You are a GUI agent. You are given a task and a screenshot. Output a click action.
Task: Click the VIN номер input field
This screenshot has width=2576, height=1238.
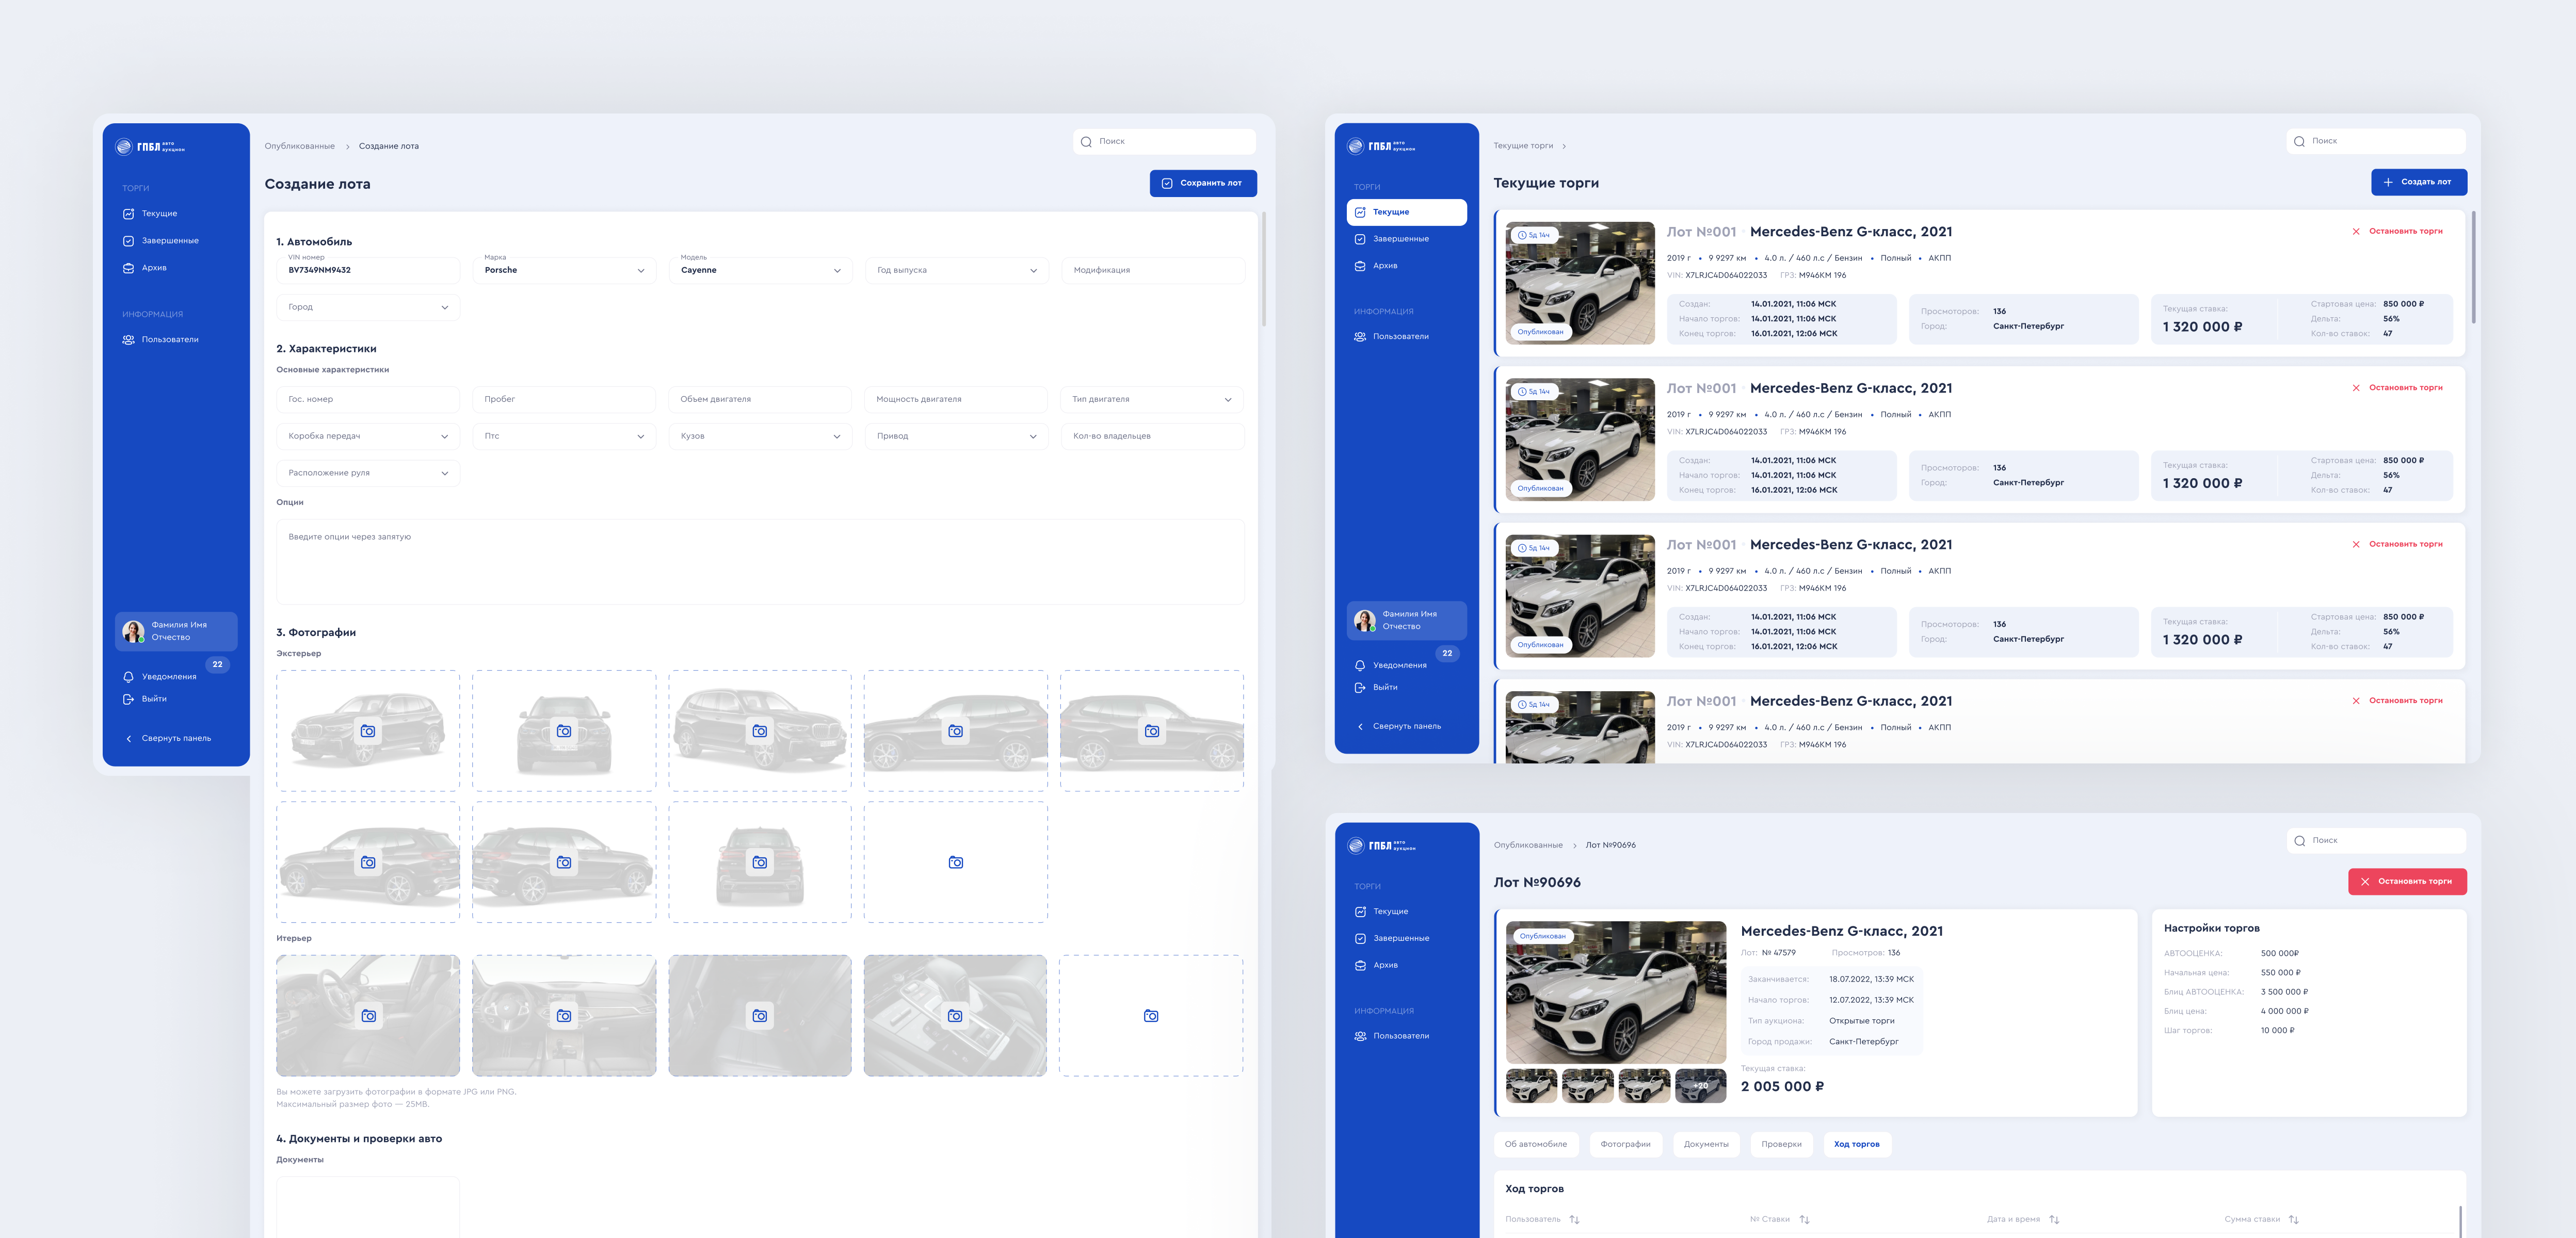pyautogui.click(x=368, y=270)
